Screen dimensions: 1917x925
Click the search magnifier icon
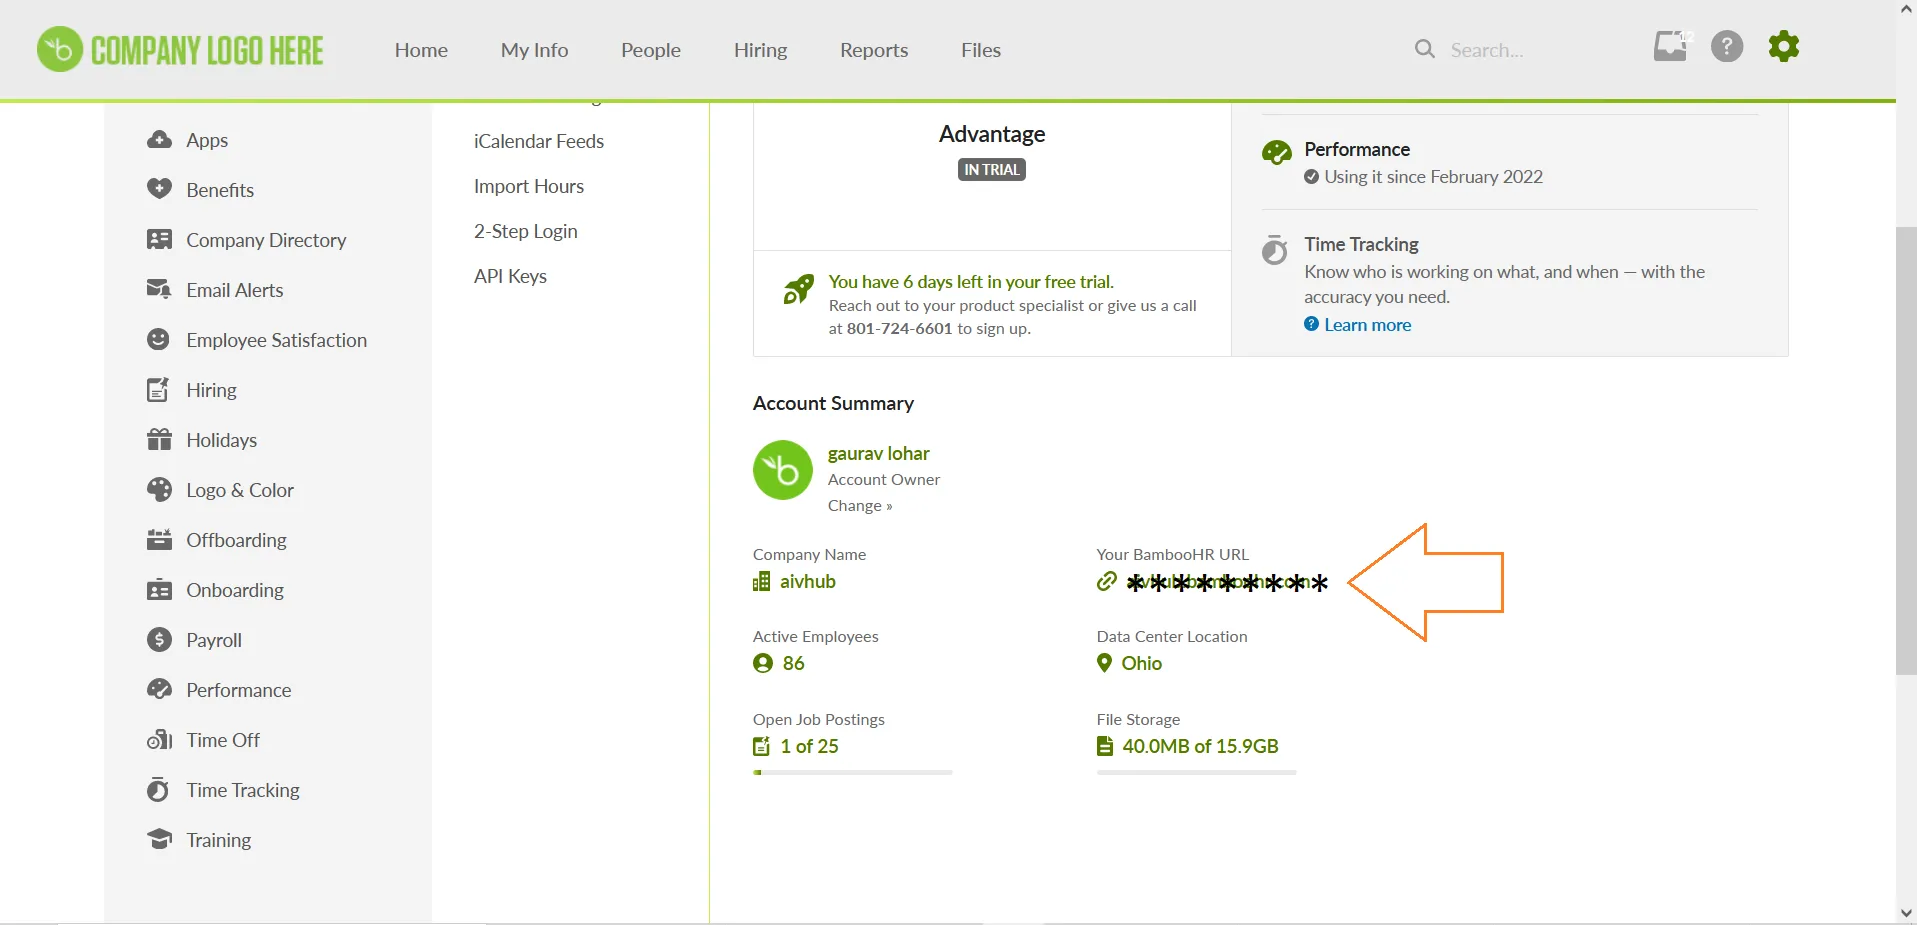(x=1425, y=49)
